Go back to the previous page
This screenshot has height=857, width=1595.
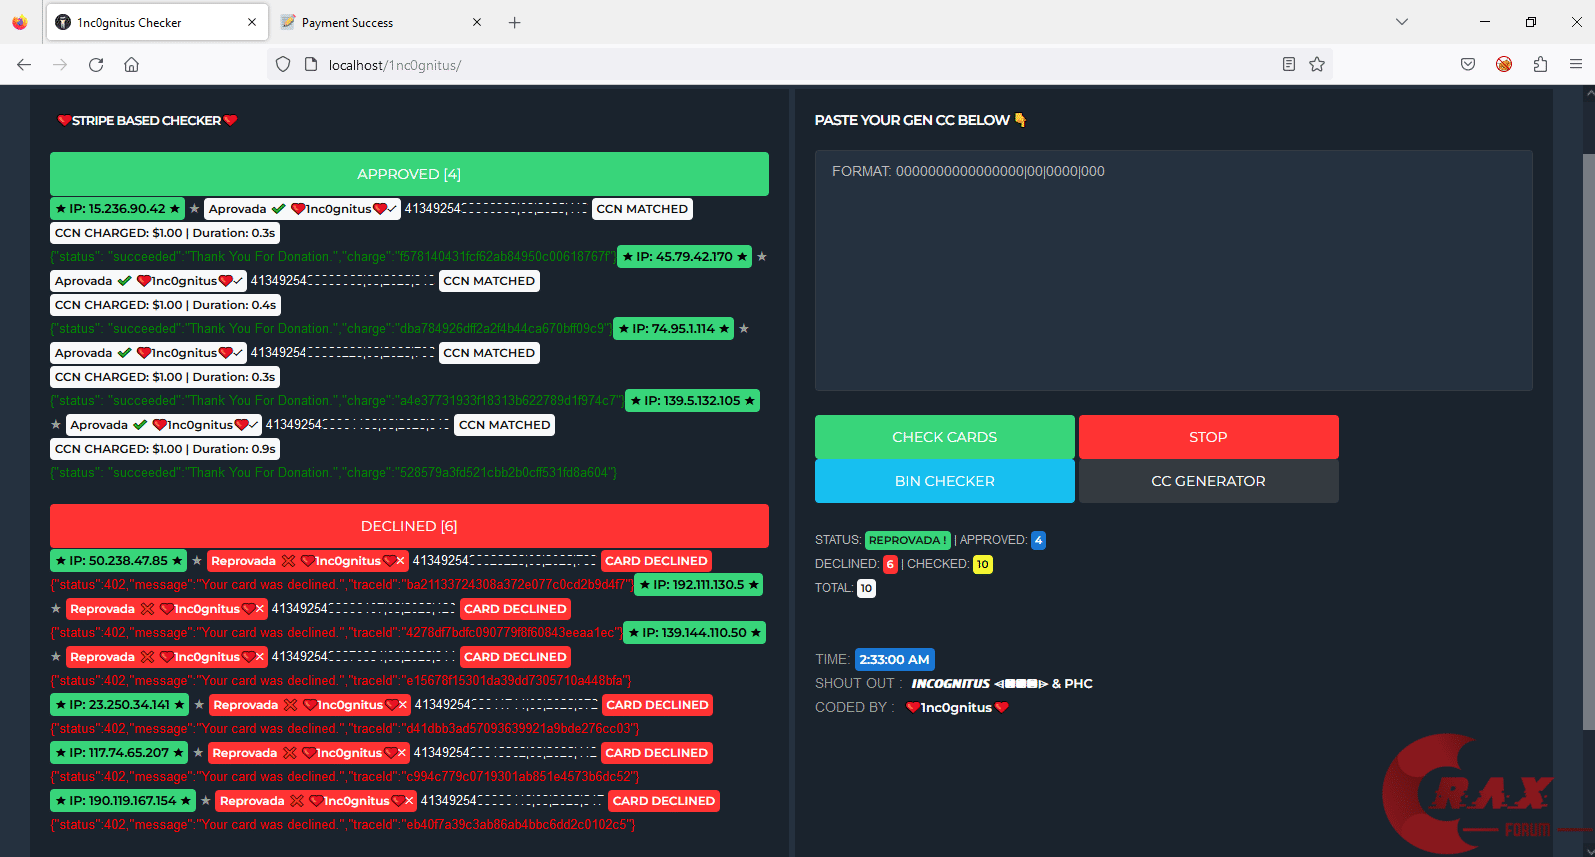[x=24, y=65]
